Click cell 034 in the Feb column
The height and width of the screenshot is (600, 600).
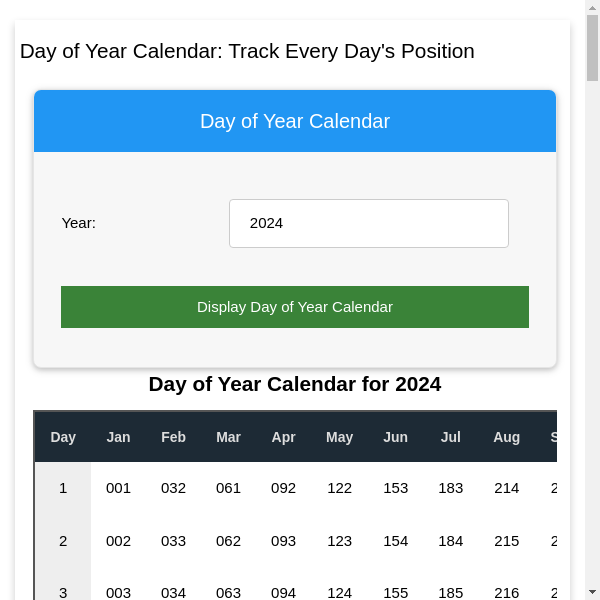pos(173,593)
